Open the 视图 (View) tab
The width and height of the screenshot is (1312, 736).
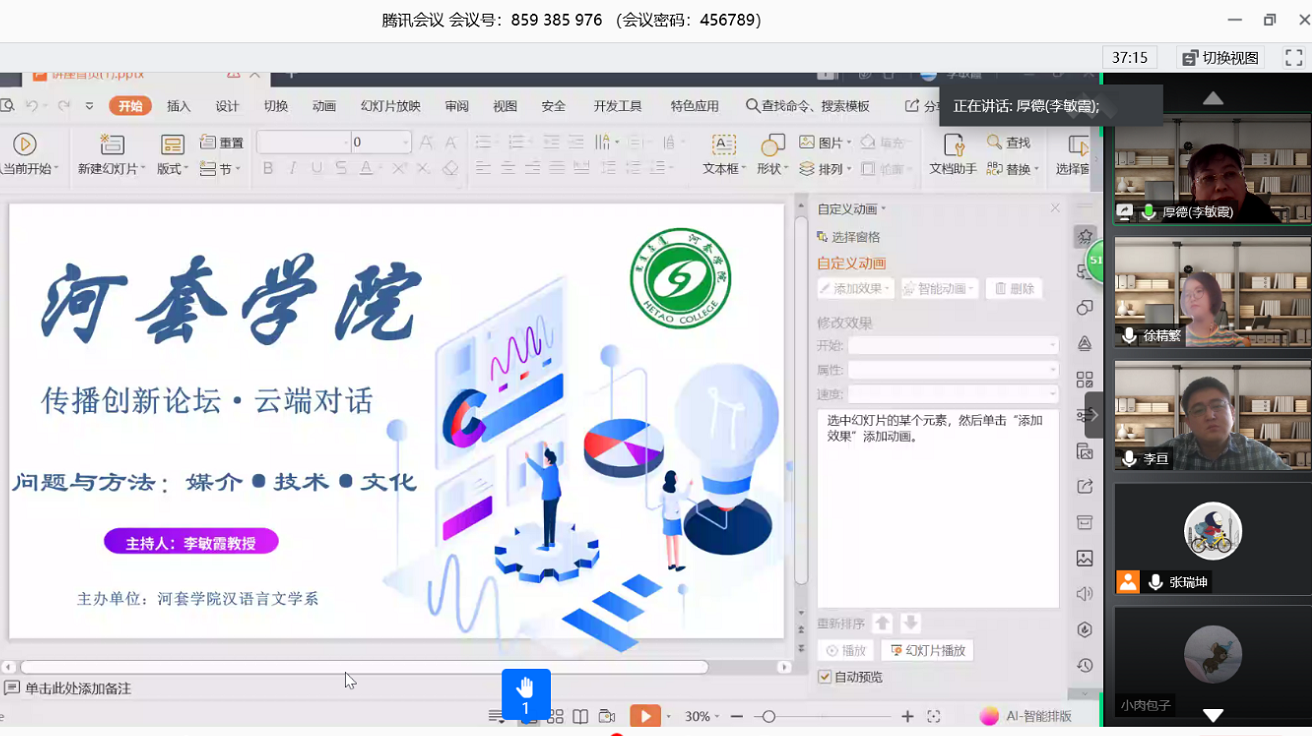[505, 106]
